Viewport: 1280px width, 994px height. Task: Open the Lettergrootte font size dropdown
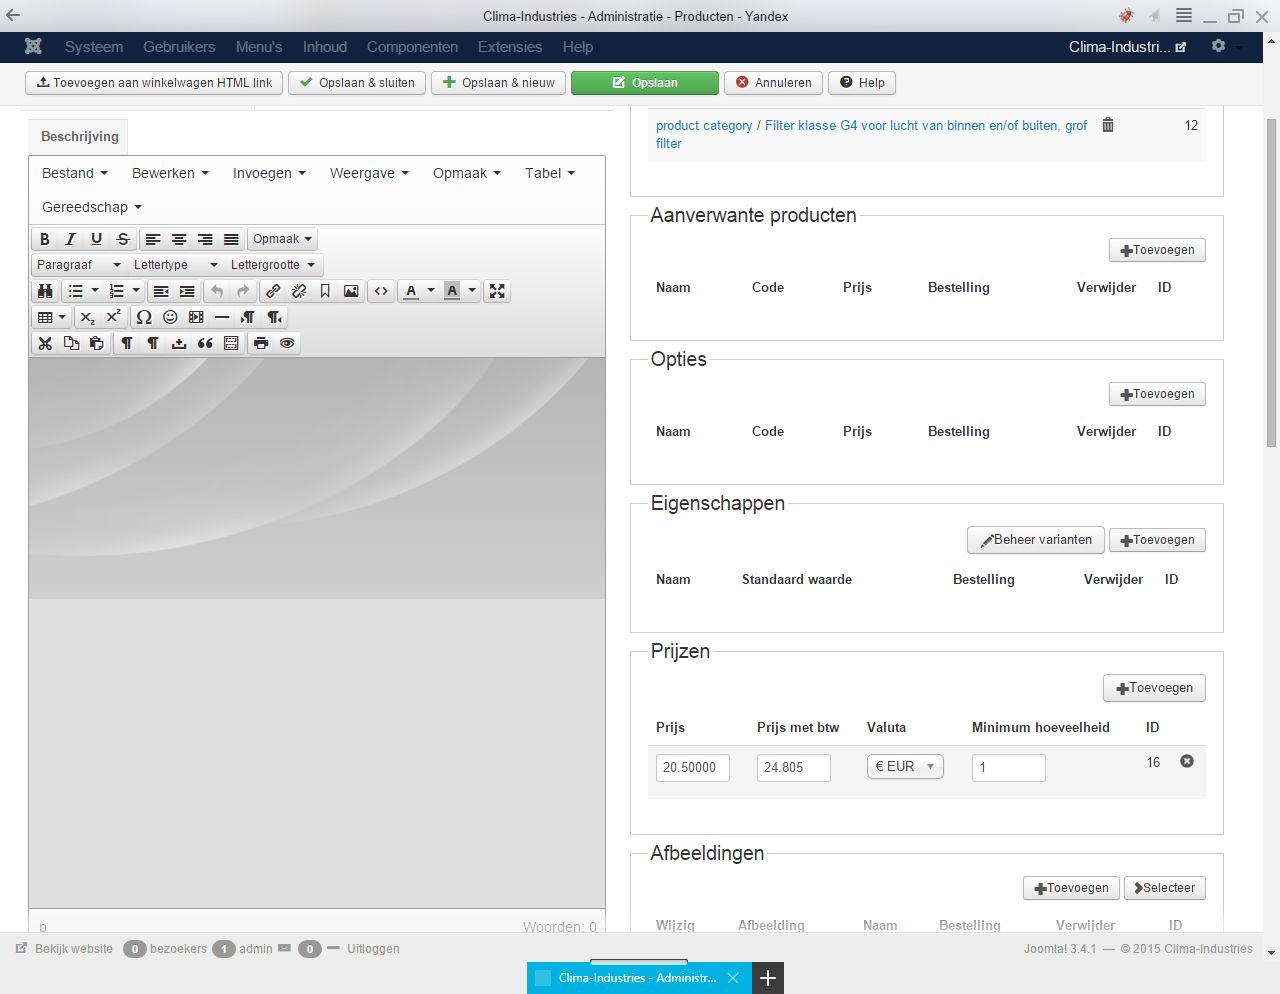273,265
